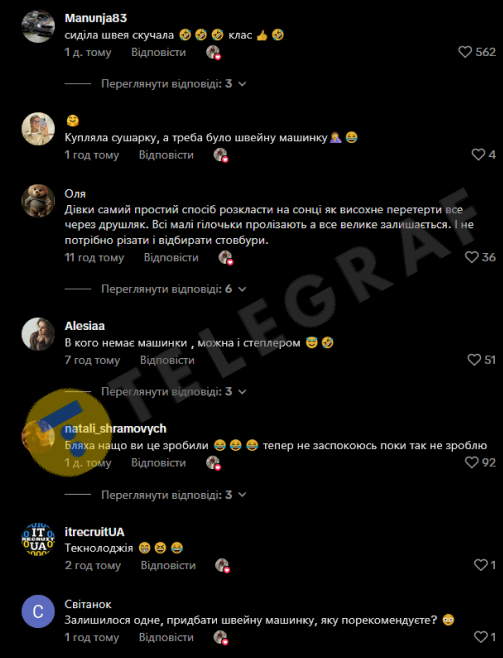Expand the 3 replies under natali_shramovych's comment
Image resolution: width=503 pixels, height=658 pixels.
point(173,495)
